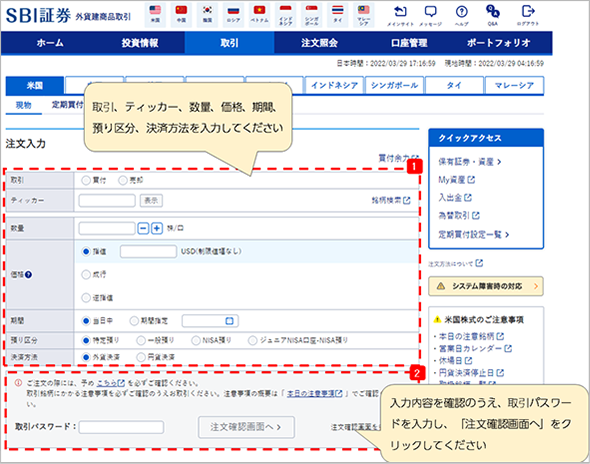590x464 pixels.
Task: Open 本日の注意銘柄 link in sidebar
Action: click(471, 336)
